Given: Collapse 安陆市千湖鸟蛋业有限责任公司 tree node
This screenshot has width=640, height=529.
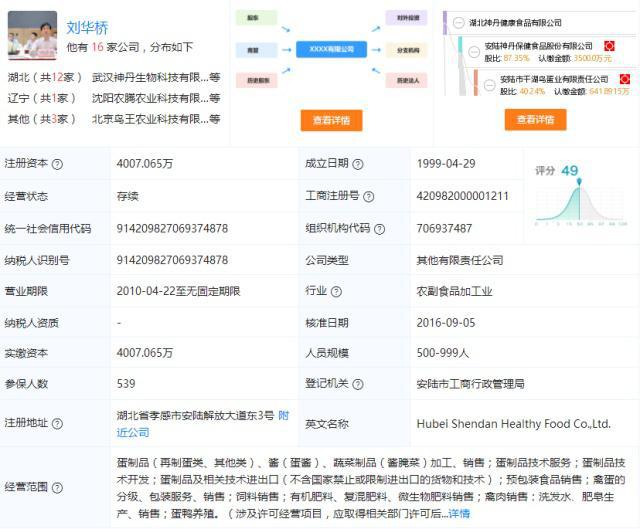Looking at the screenshot, I should coord(489,85).
